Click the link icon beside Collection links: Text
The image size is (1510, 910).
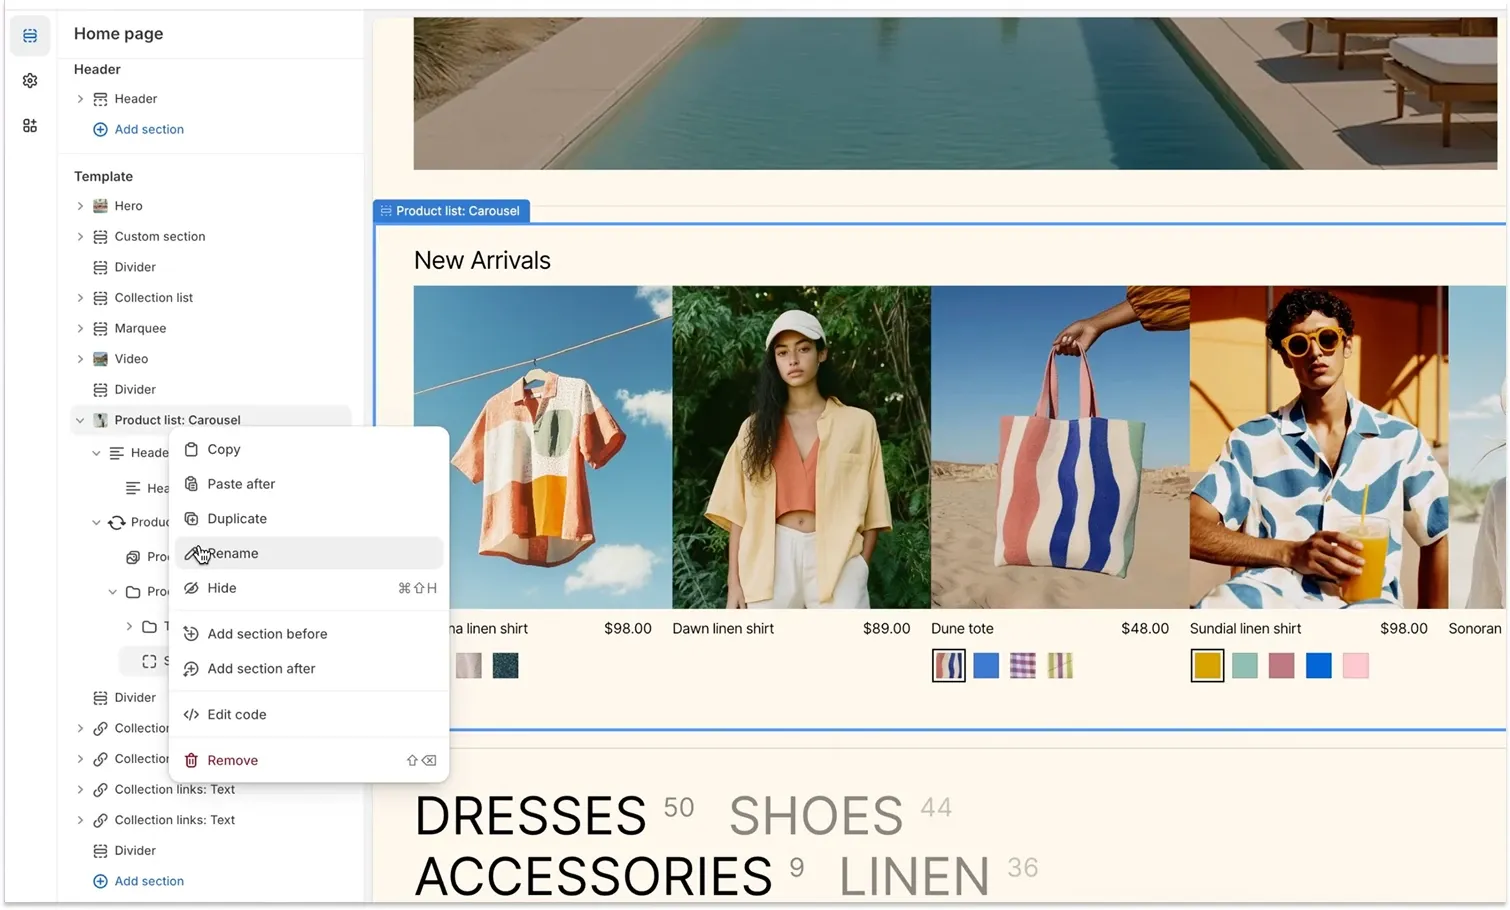(x=100, y=789)
